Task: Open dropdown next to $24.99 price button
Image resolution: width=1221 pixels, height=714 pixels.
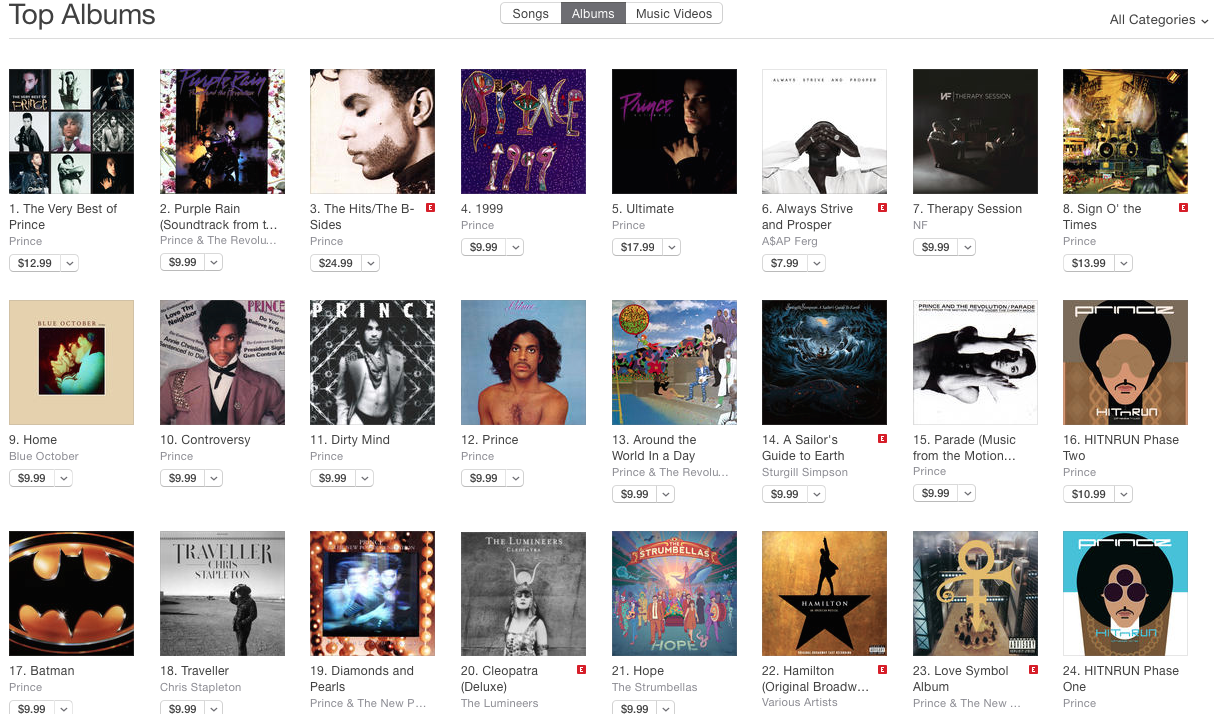Action: (x=370, y=263)
